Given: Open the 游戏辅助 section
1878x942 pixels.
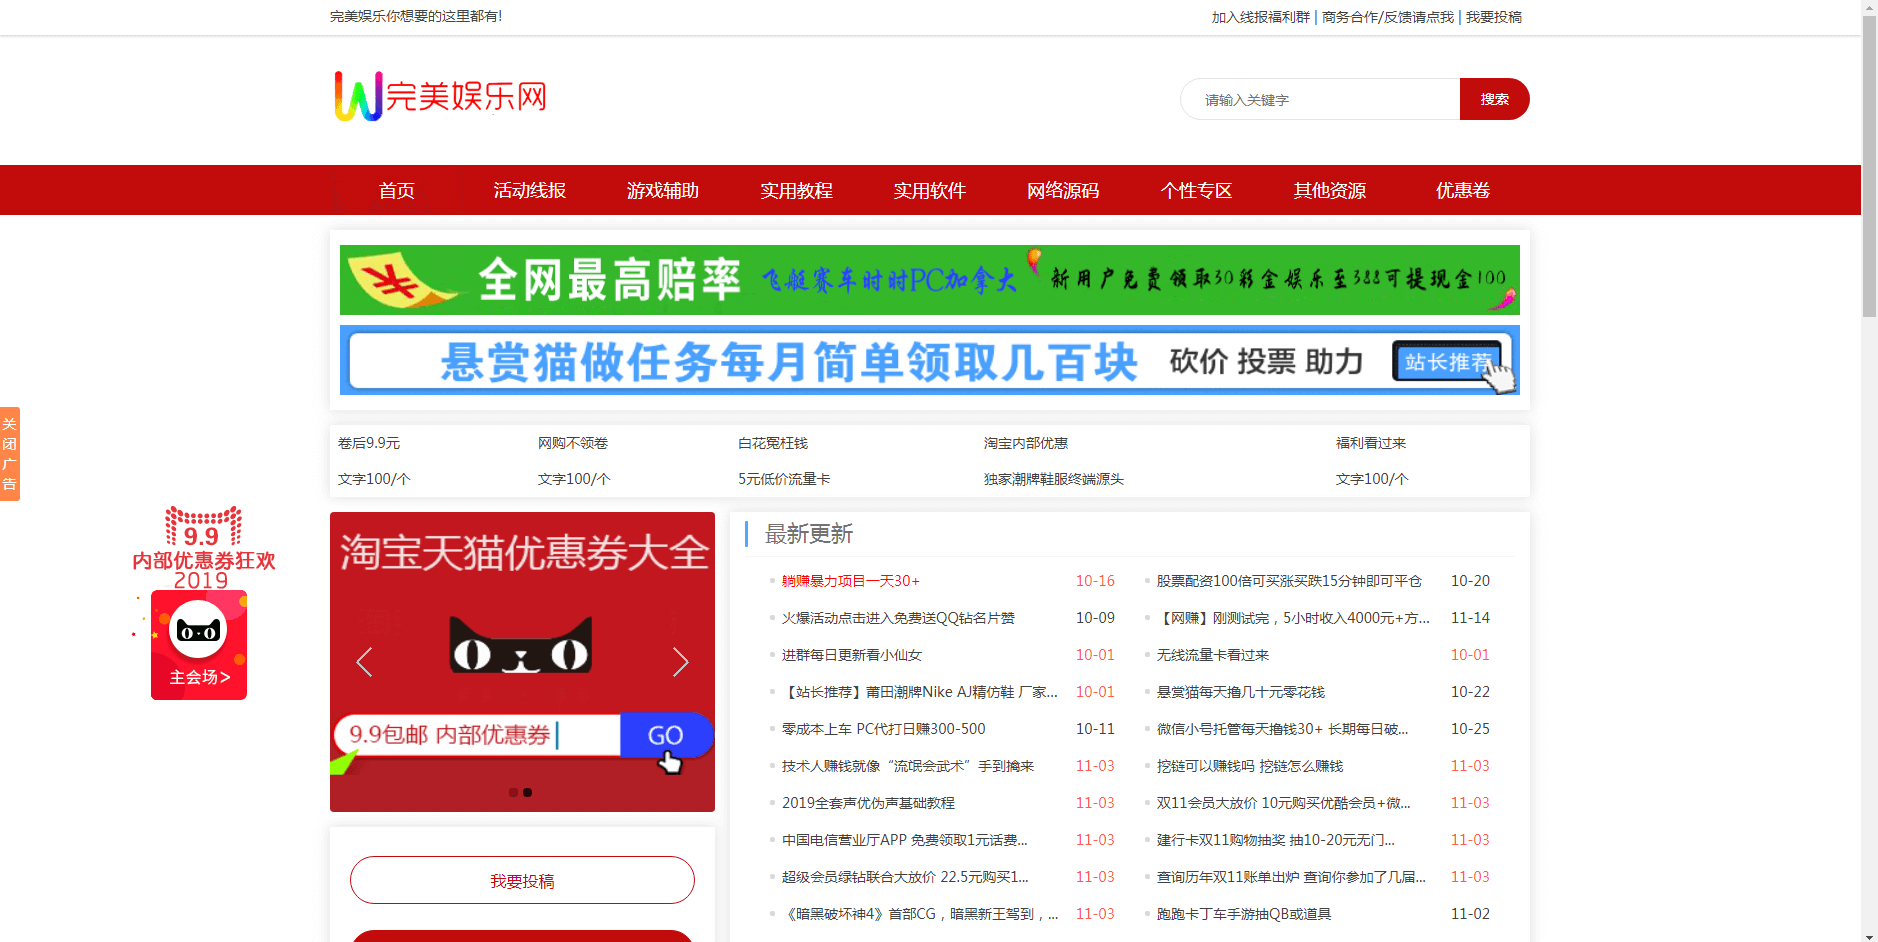Looking at the screenshot, I should [x=662, y=190].
